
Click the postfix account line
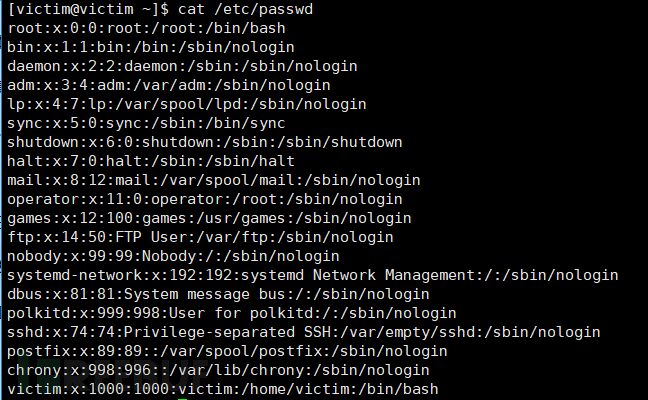227,351
